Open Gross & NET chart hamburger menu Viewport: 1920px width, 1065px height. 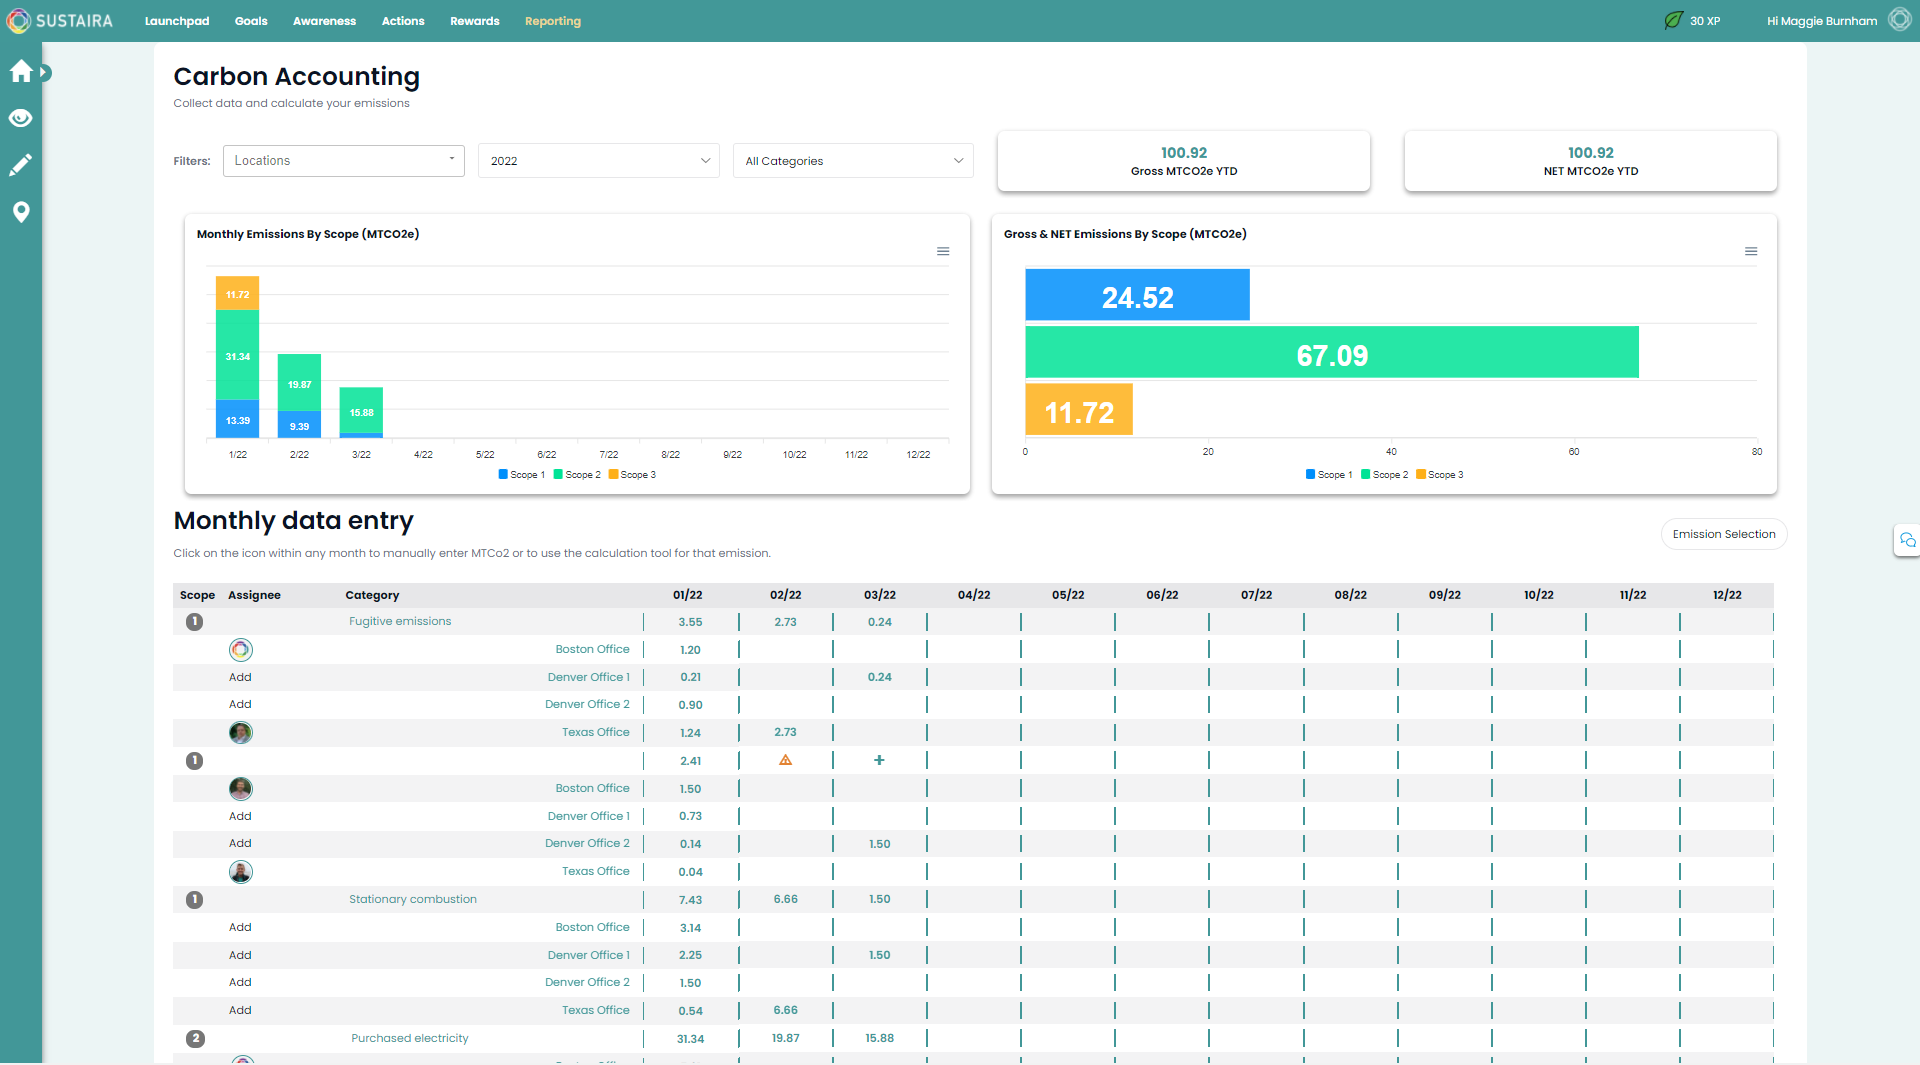pyautogui.click(x=1751, y=251)
